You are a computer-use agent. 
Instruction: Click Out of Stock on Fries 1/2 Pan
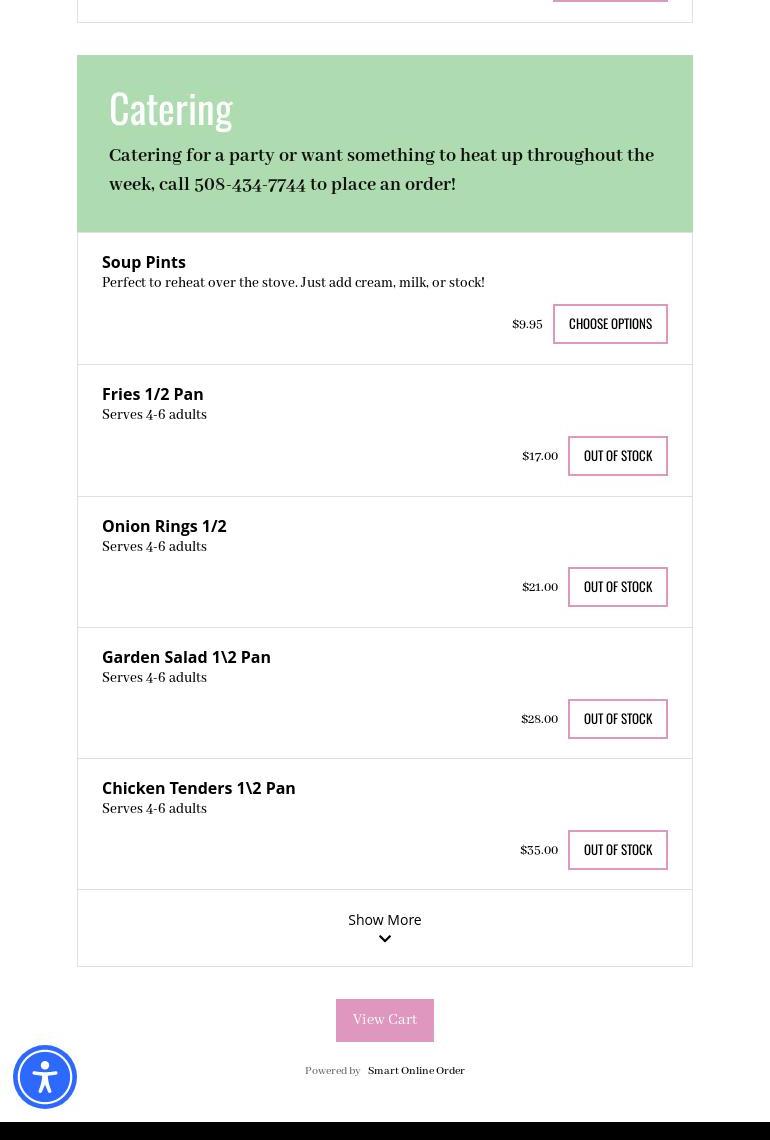pyautogui.click(x=617, y=455)
